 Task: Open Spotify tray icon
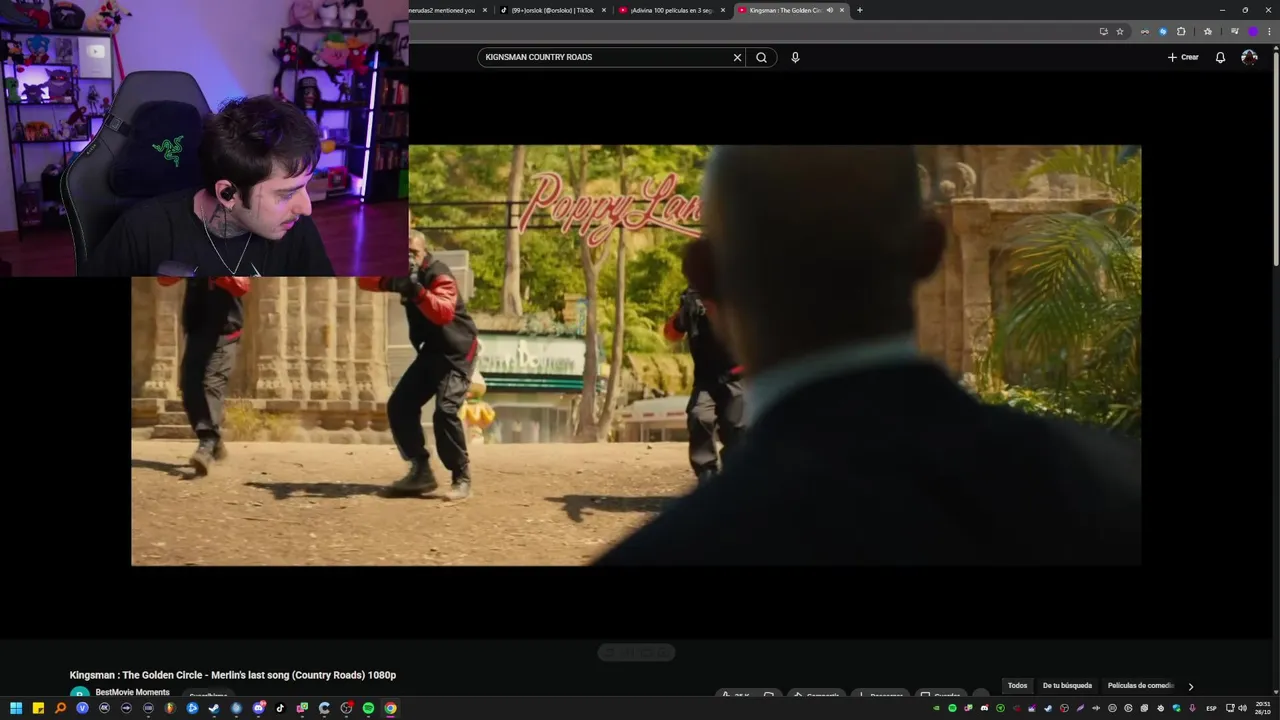pos(952,708)
